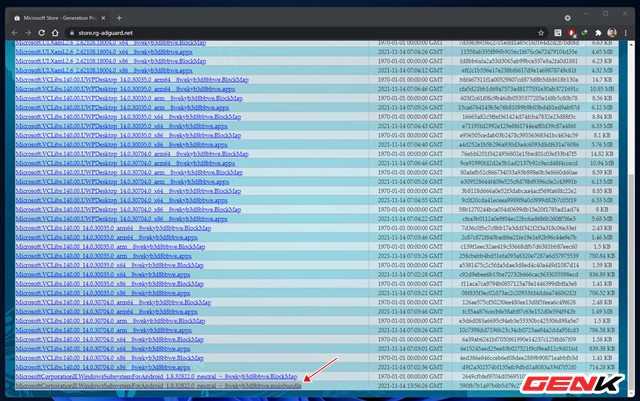Open VCLibs UWPDesktop 14.0.30035.0 arm64 BlockMap
Image resolution: width=640 pixels, height=401 pixels.
click(x=132, y=80)
